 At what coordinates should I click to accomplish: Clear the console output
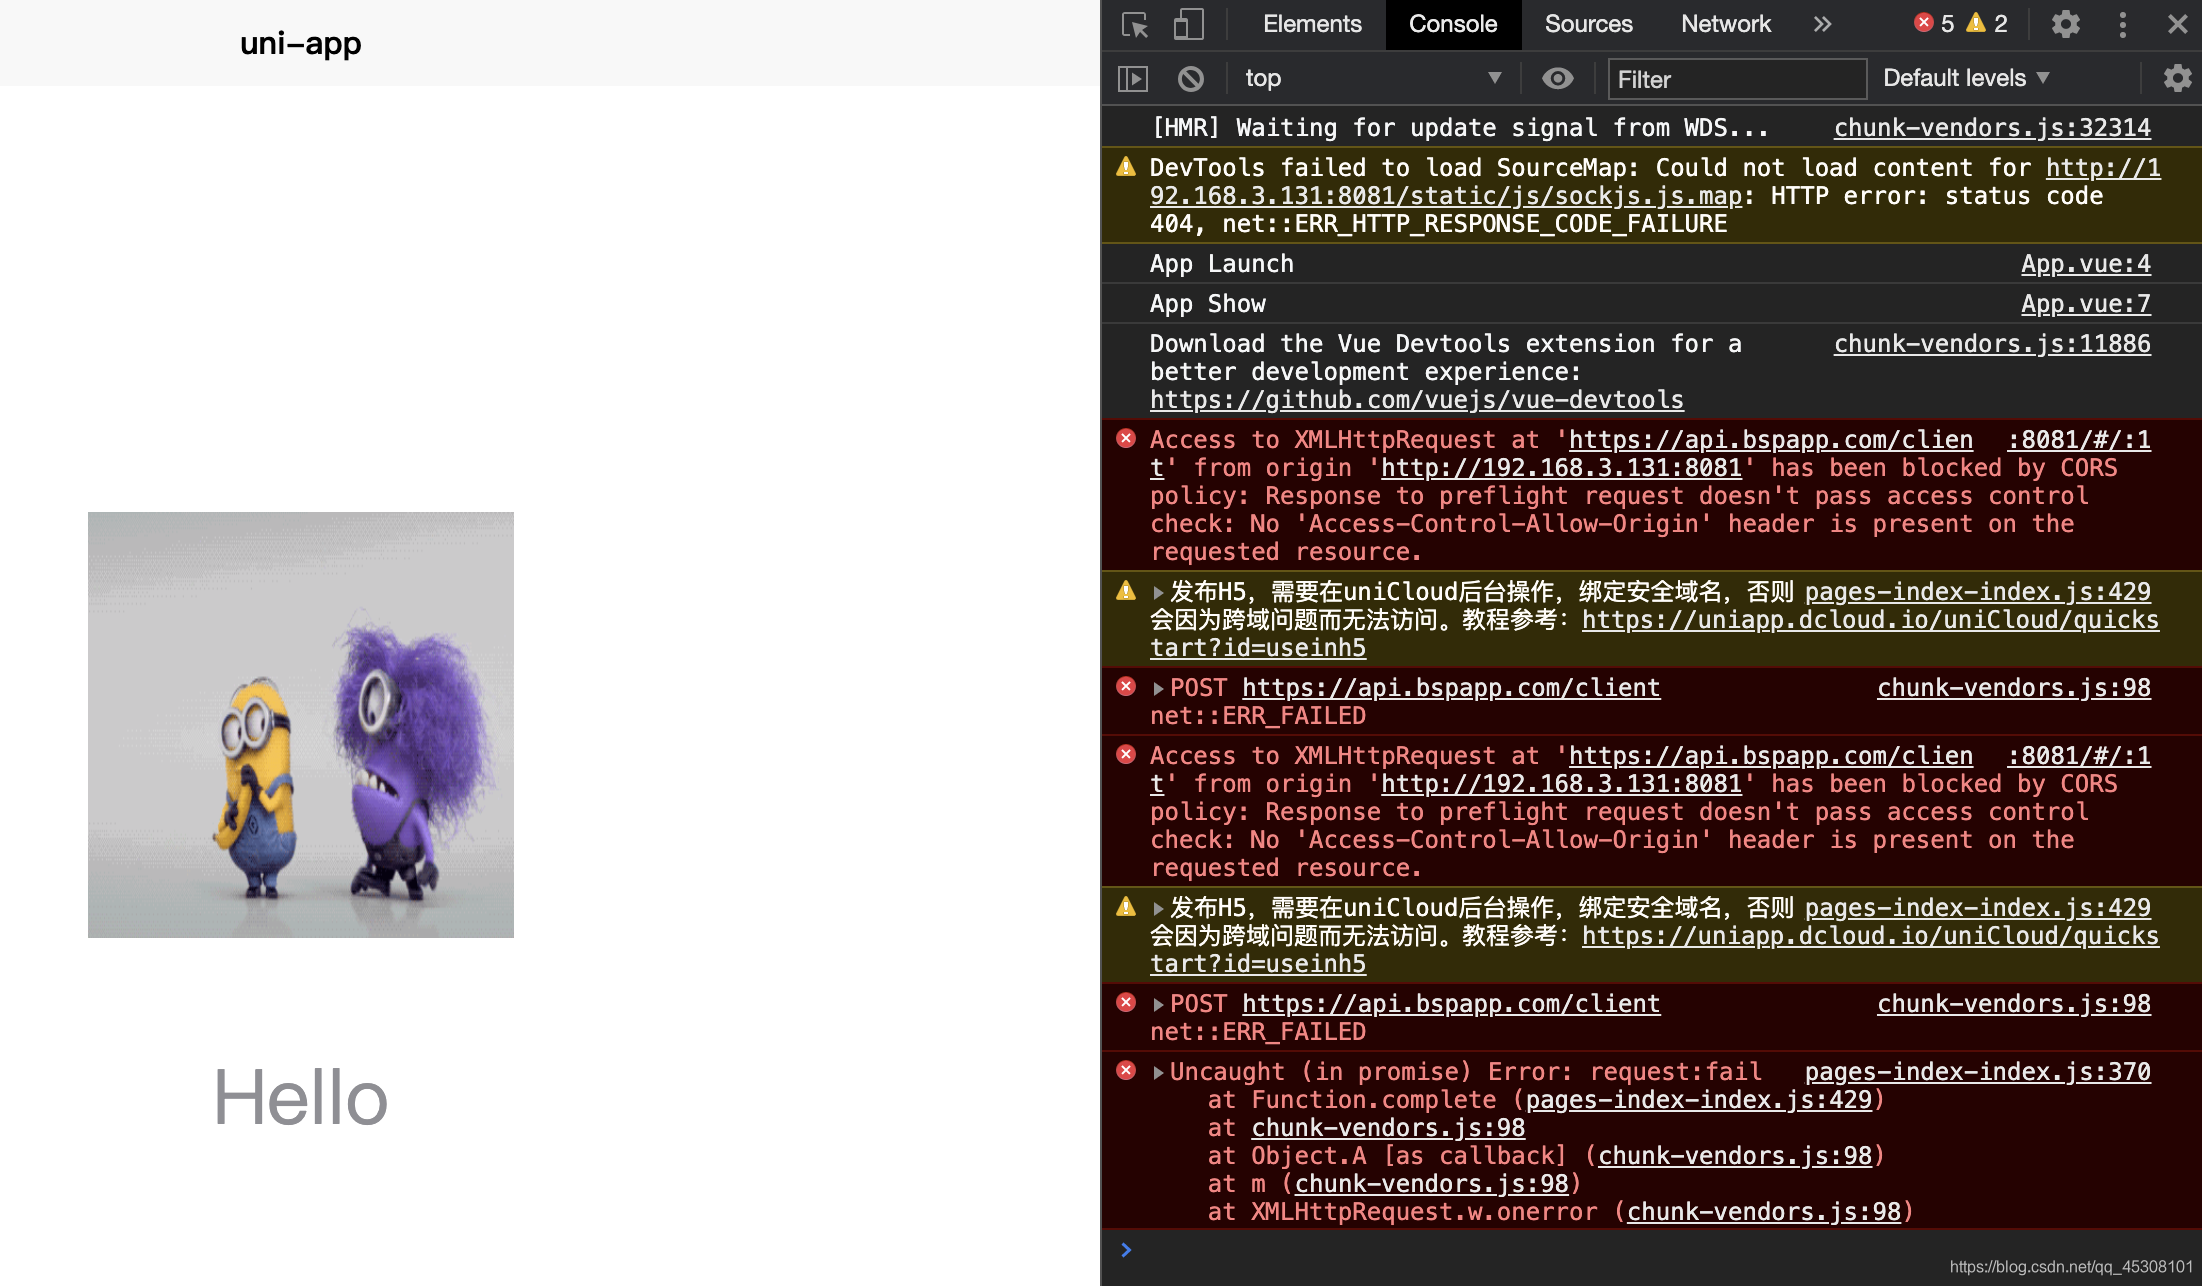tap(1189, 78)
